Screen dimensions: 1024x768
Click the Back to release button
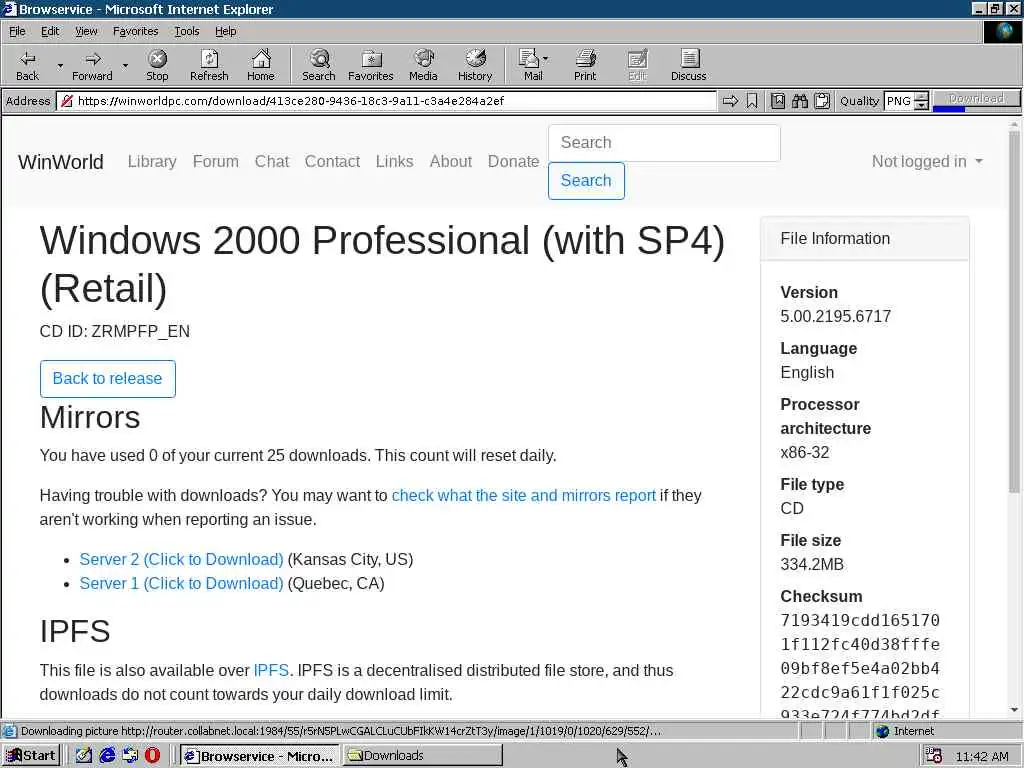point(108,379)
